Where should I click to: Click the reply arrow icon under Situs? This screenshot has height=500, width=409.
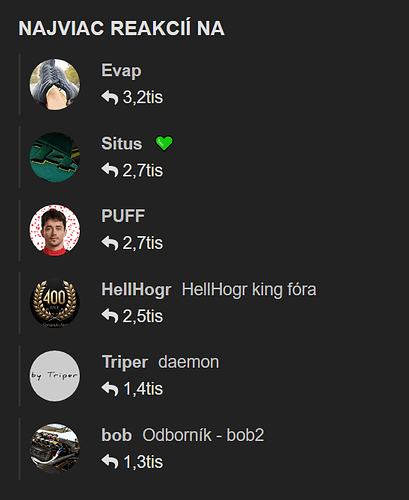[110, 170]
